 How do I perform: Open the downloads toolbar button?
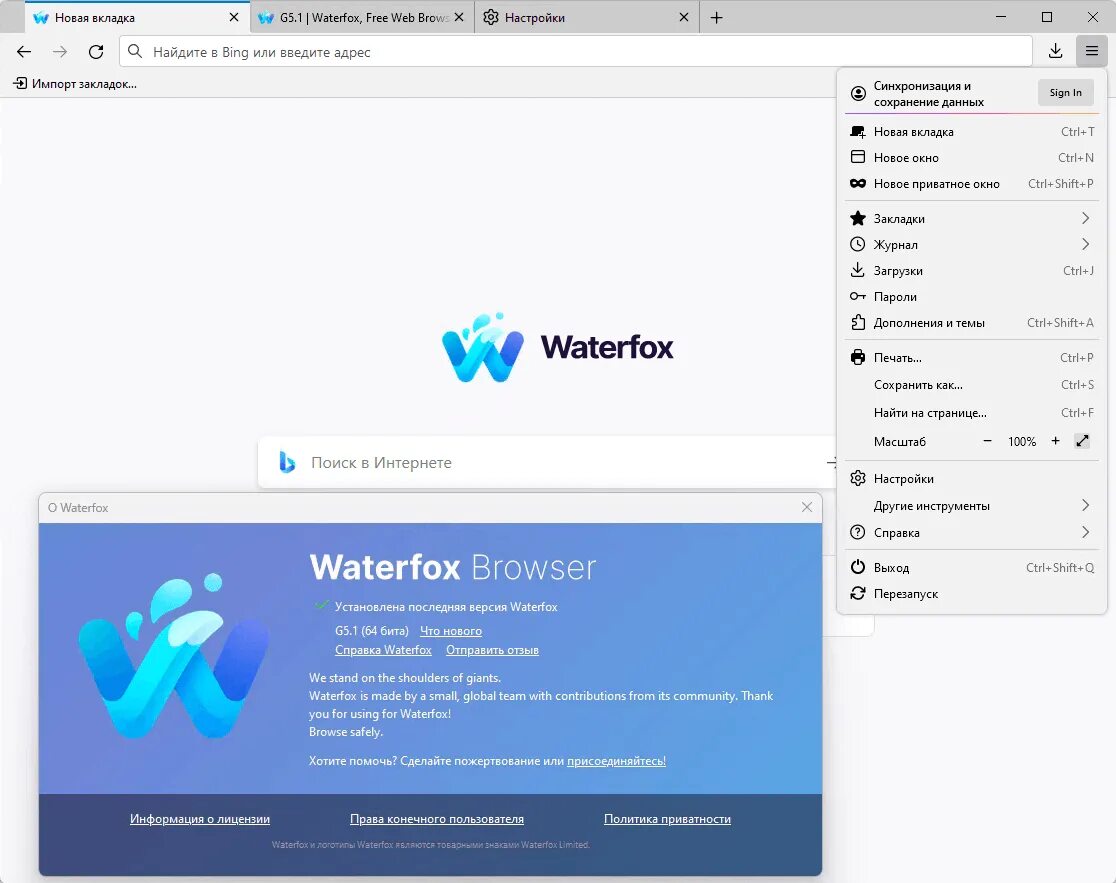pos(1056,51)
